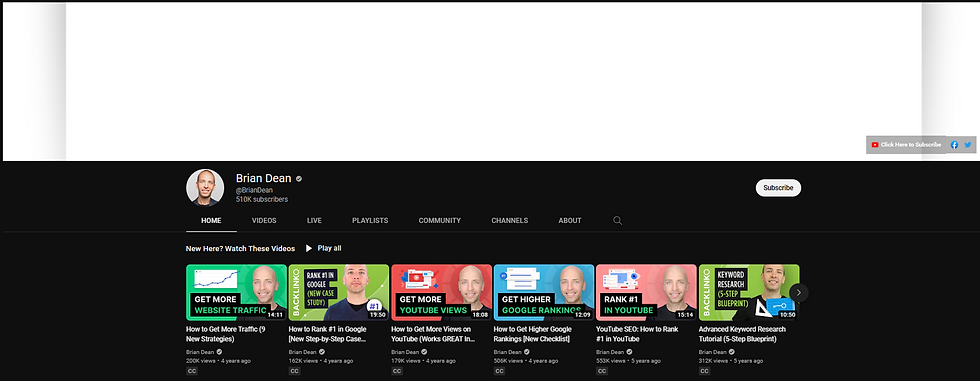
Task: Click CC badge under Get More Views video
Action: pyautogui.click(x=397, y=371)
